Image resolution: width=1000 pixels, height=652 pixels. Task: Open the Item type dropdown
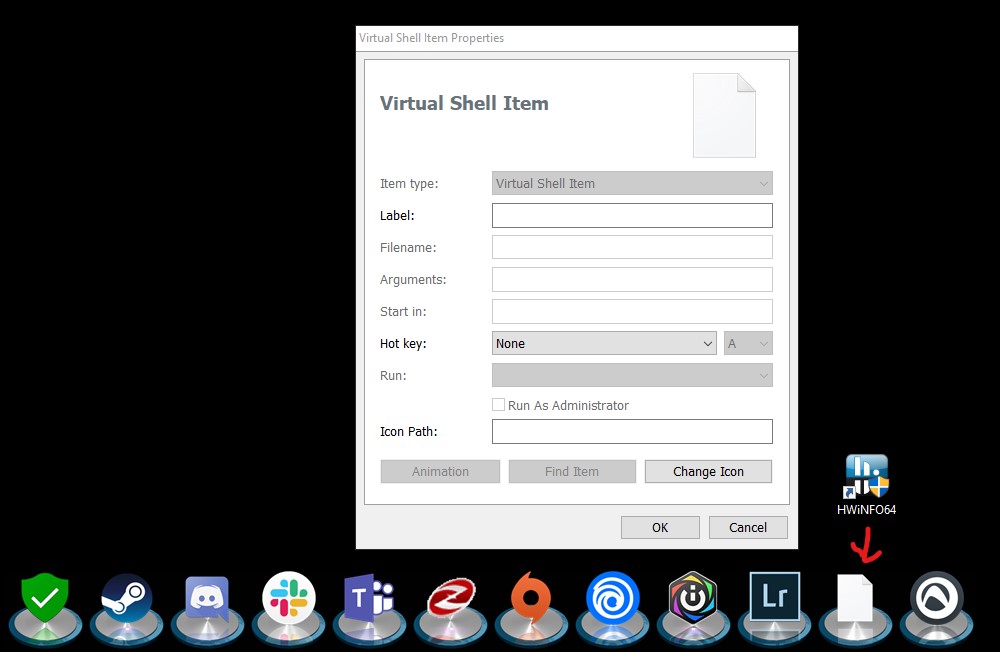pos(632,183)
